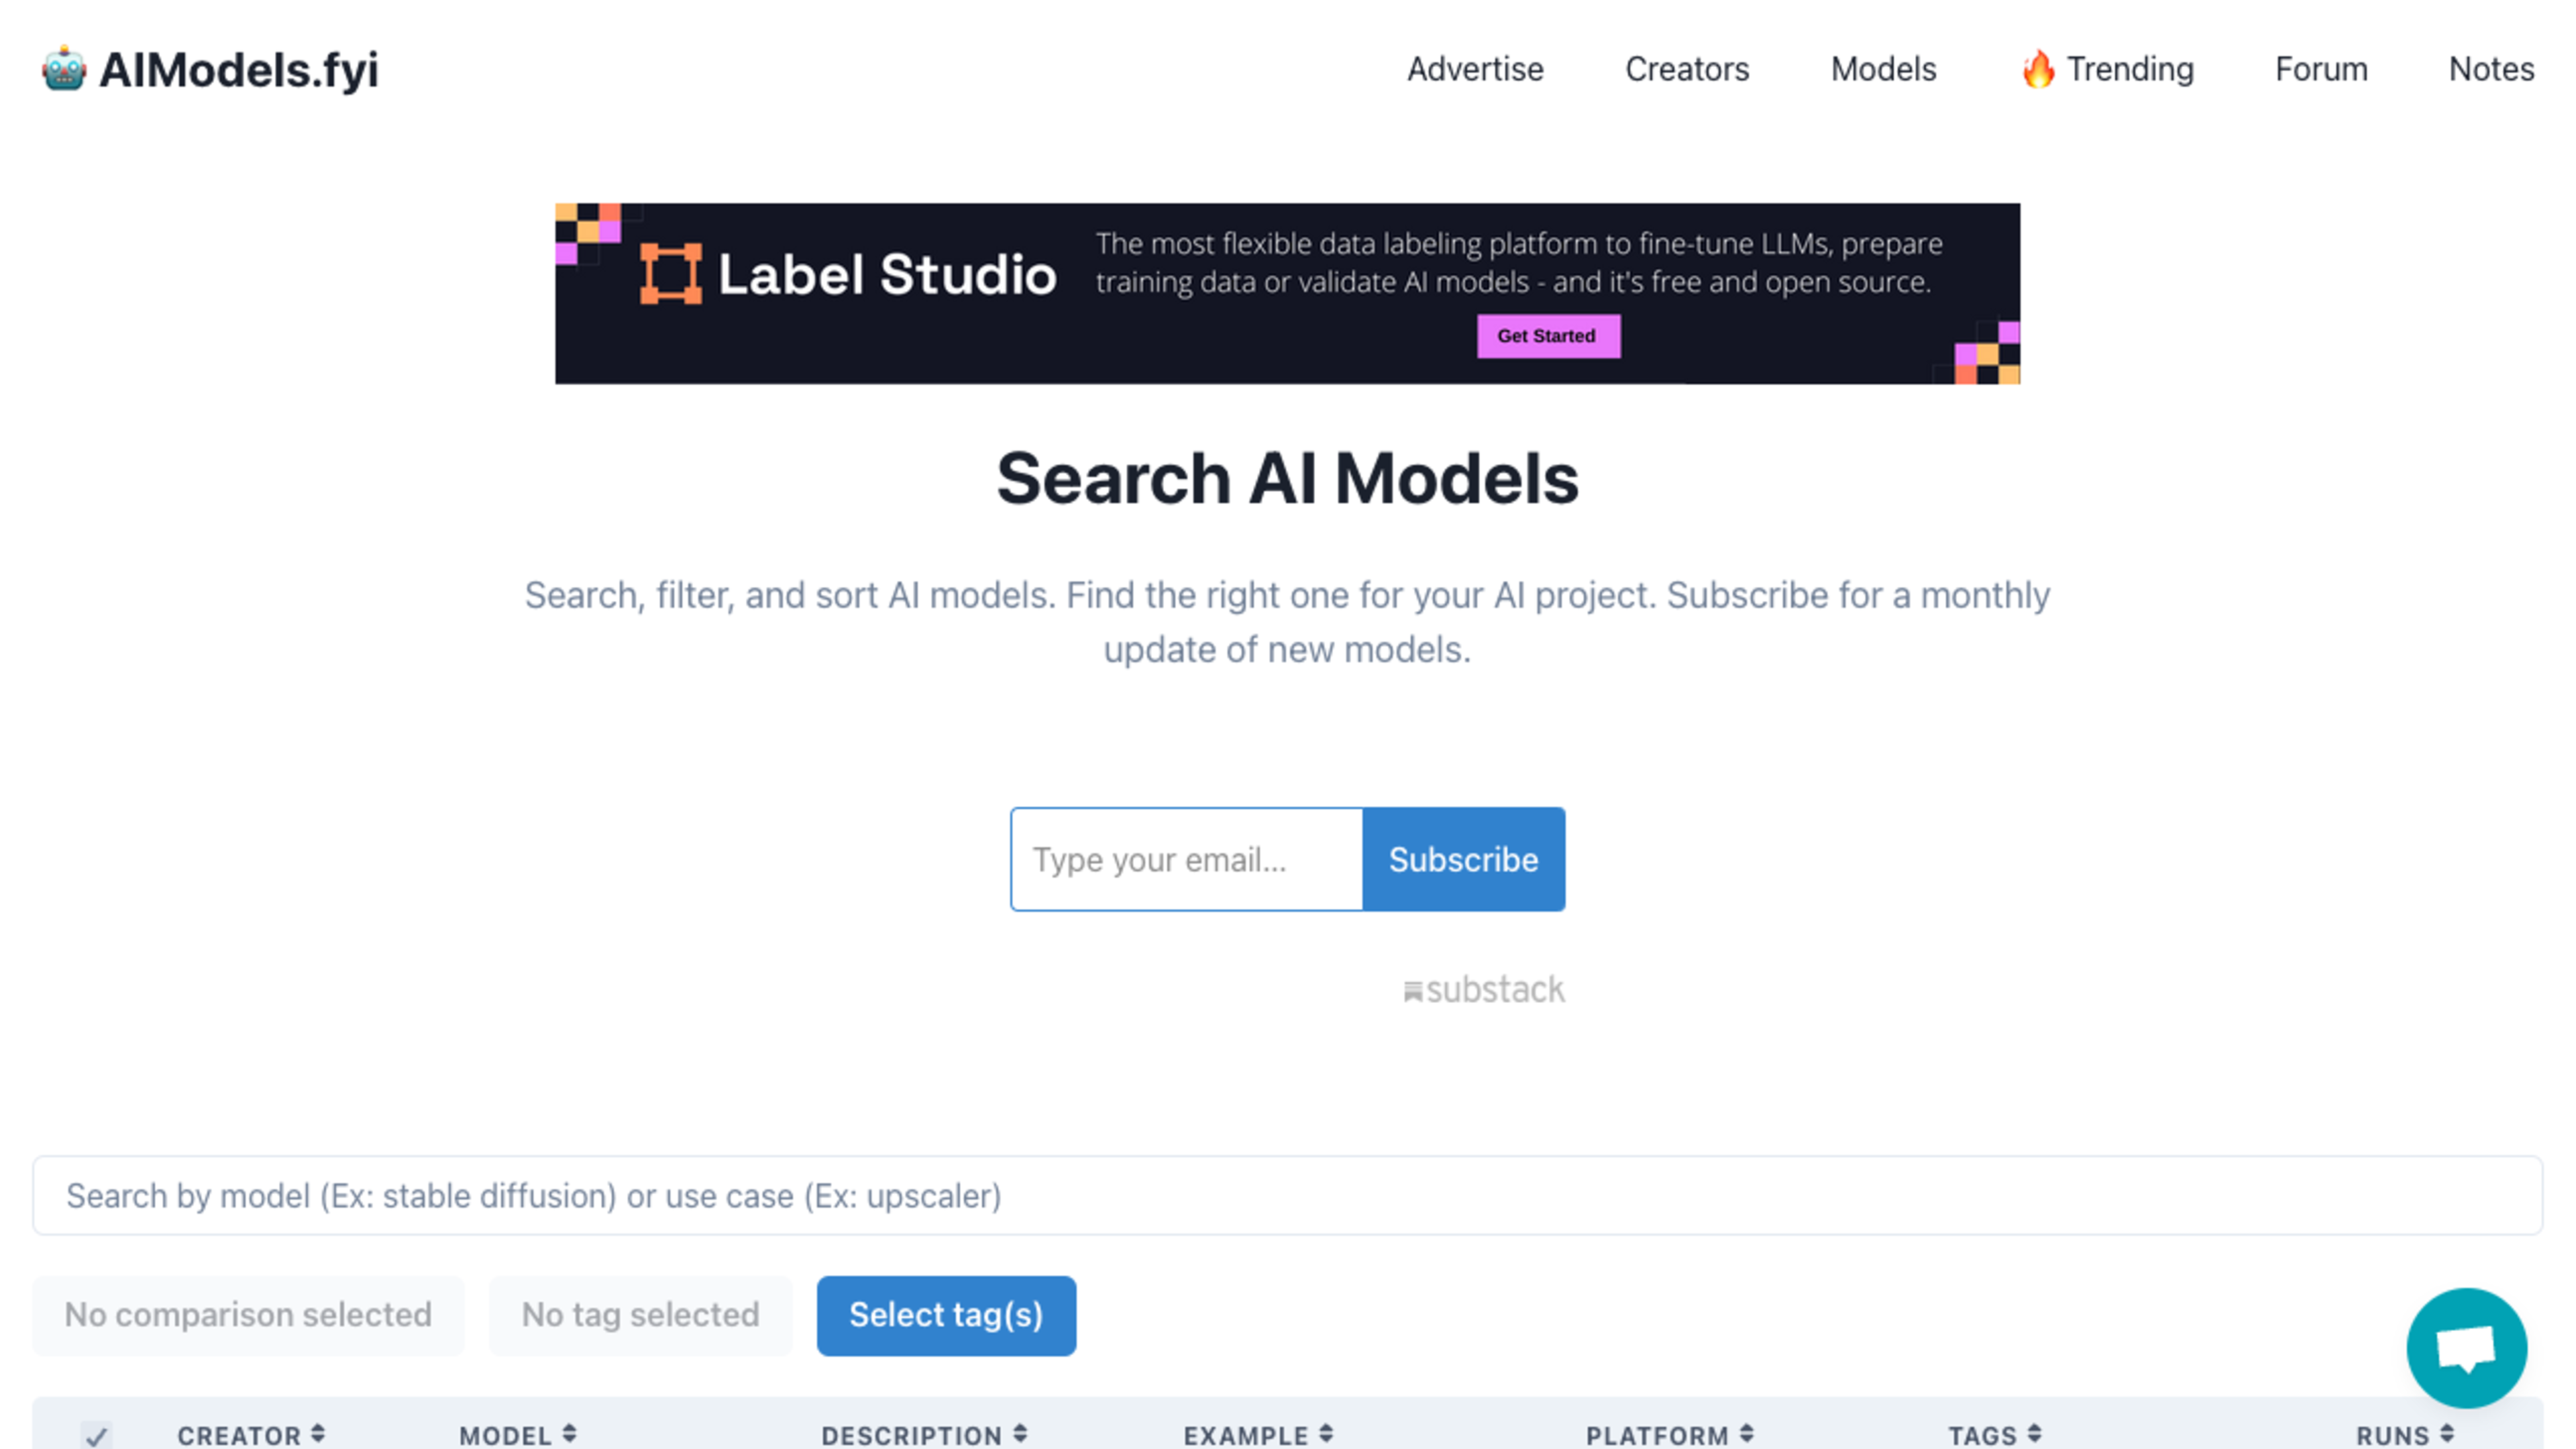The height and width of the screenshot is (1449, 2576).
Task: Click the Select tag(s) button
Action: [x=946, y=1315]
